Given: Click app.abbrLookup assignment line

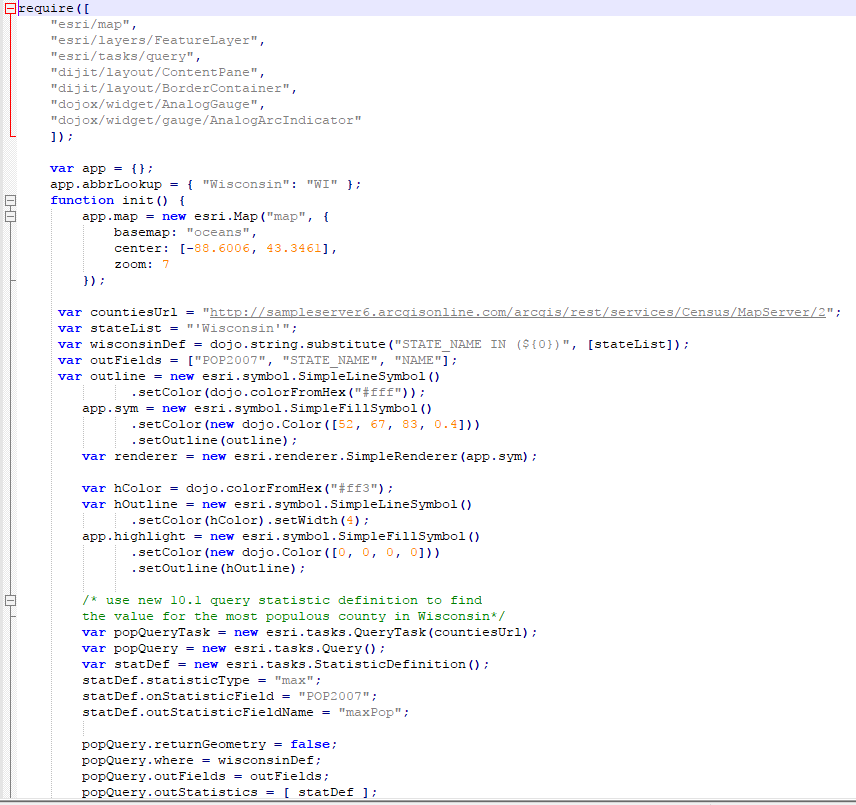Looking at the screenshot, I should (205, 184).
